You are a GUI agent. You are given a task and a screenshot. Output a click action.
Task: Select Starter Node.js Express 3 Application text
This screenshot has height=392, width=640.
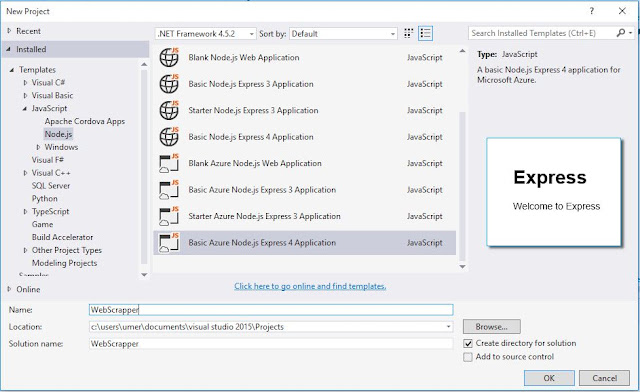tap(253, 110)
